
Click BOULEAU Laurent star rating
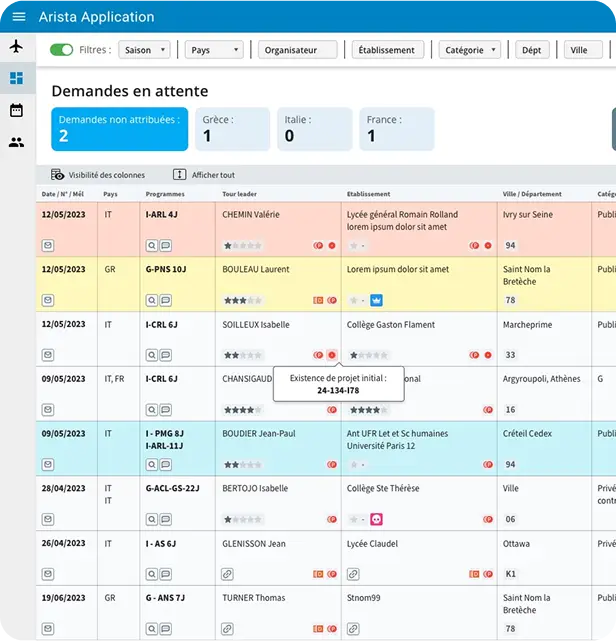click(x=242, y=300)
